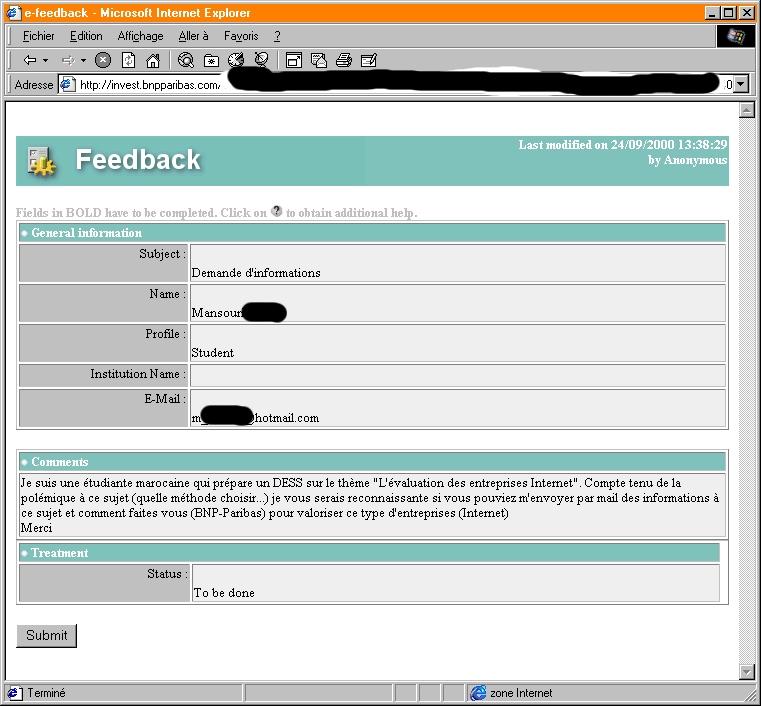The width and height of the screenshot is (761, 706).
Task: Click the IE icon in title bar
Action: pos(13,13)
